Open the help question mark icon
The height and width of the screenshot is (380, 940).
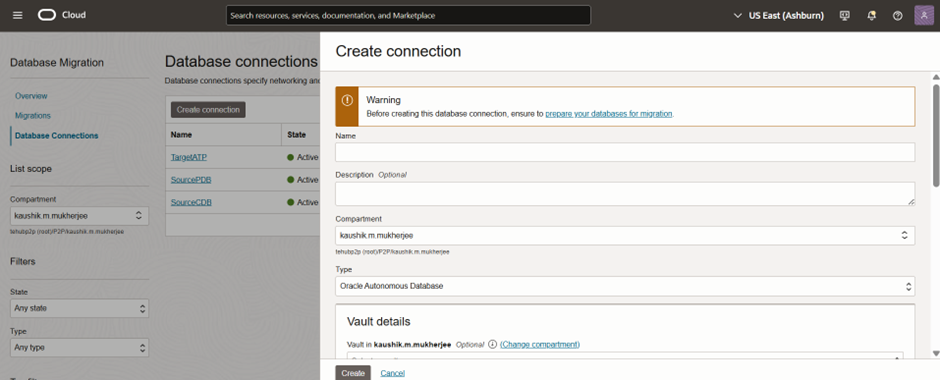[897, 16]
